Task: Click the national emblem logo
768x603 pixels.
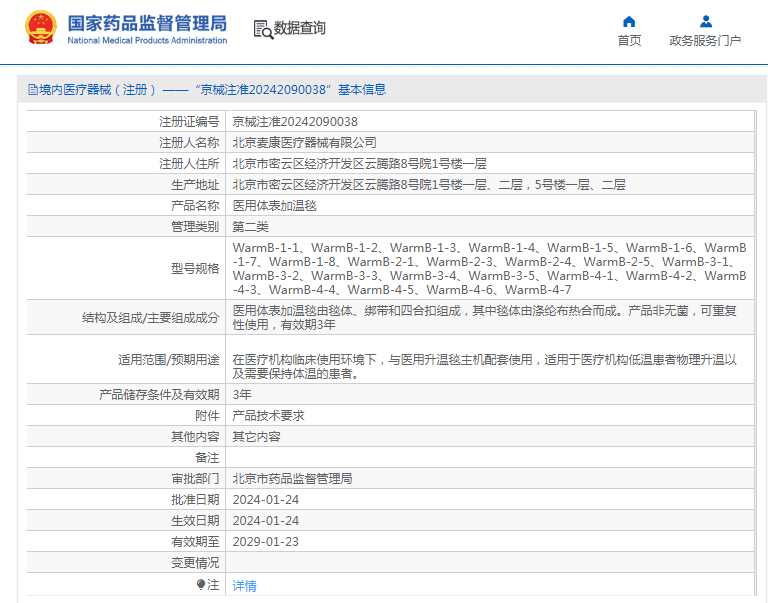Action: pyautogui.click(x=40, y=28)
